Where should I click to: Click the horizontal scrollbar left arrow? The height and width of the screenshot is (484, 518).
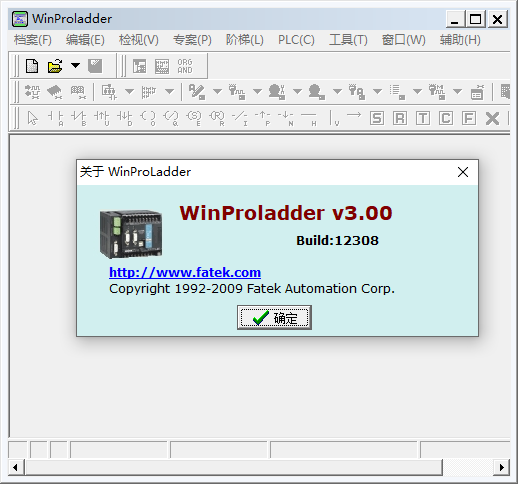[x=16, y=467]
